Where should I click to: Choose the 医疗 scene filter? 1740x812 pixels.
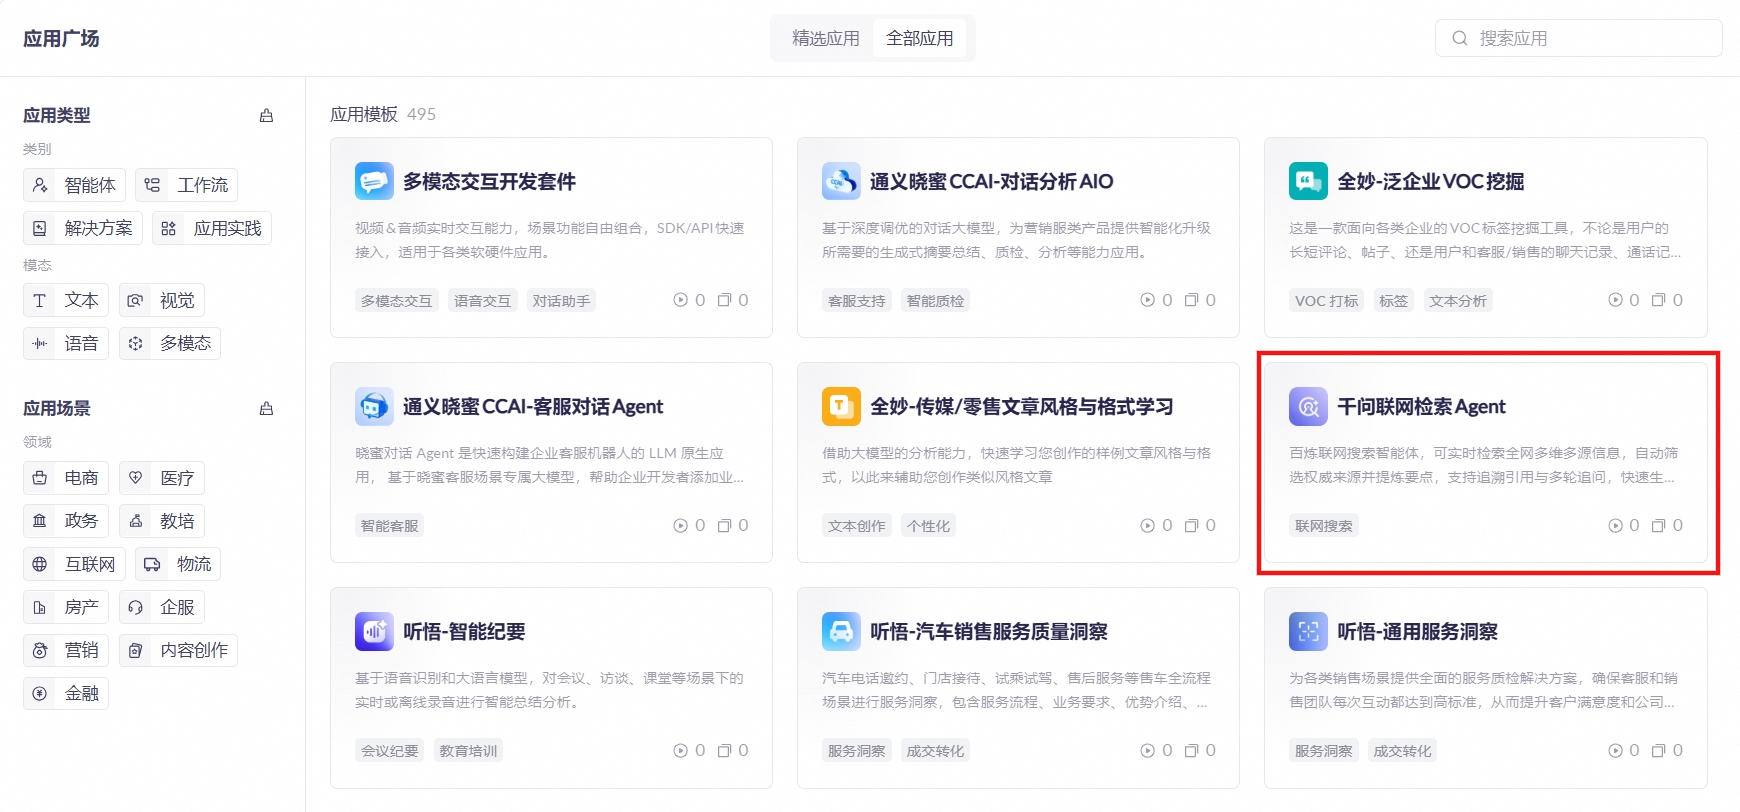point(162,478)
